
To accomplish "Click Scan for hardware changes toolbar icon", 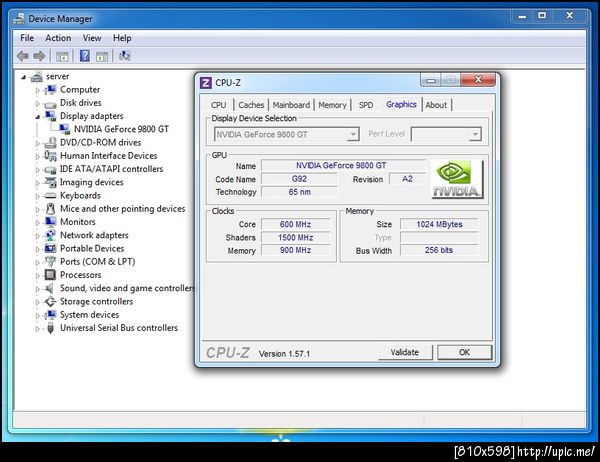I will tap(124, 56).
